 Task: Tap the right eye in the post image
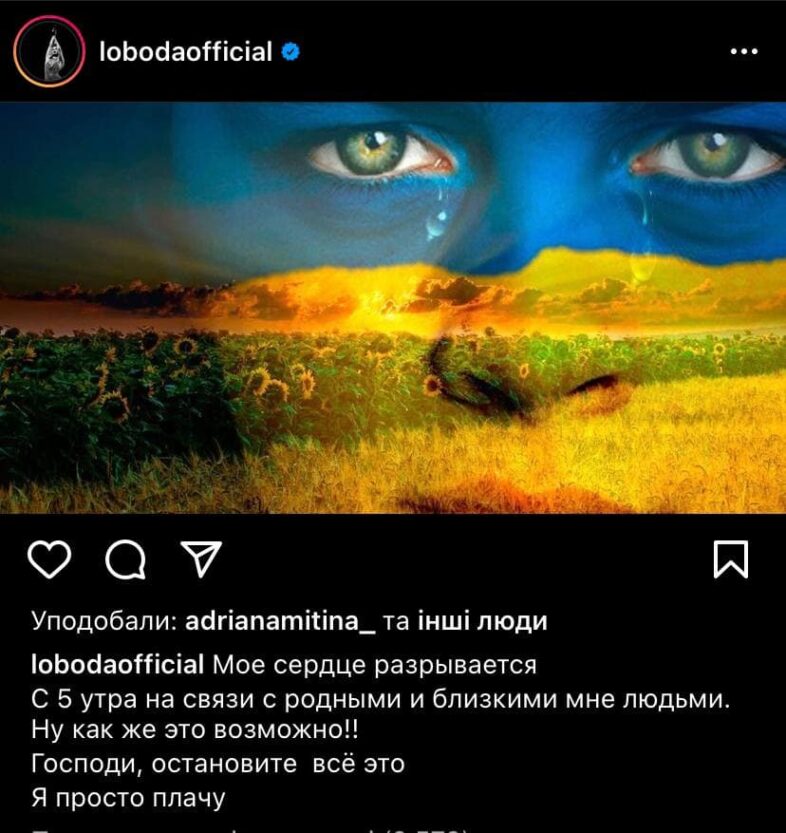[x=706, y=154]
